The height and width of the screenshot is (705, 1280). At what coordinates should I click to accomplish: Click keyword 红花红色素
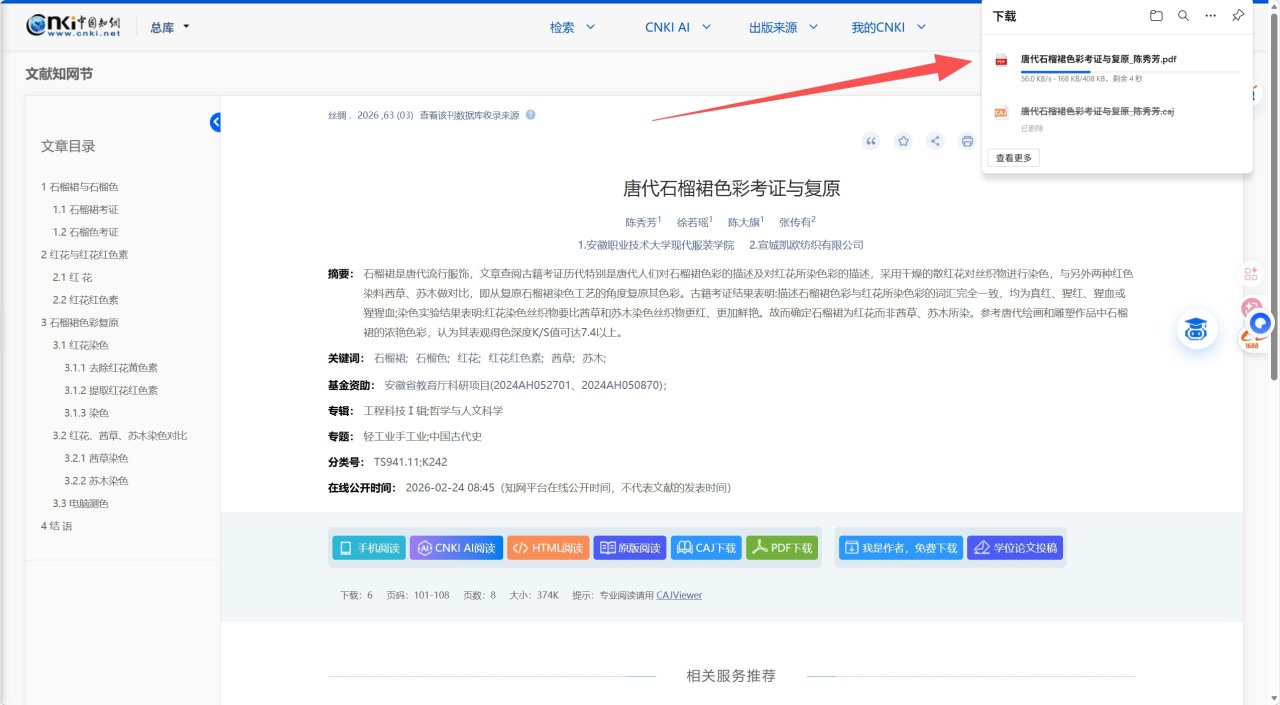tap(515, 358)
